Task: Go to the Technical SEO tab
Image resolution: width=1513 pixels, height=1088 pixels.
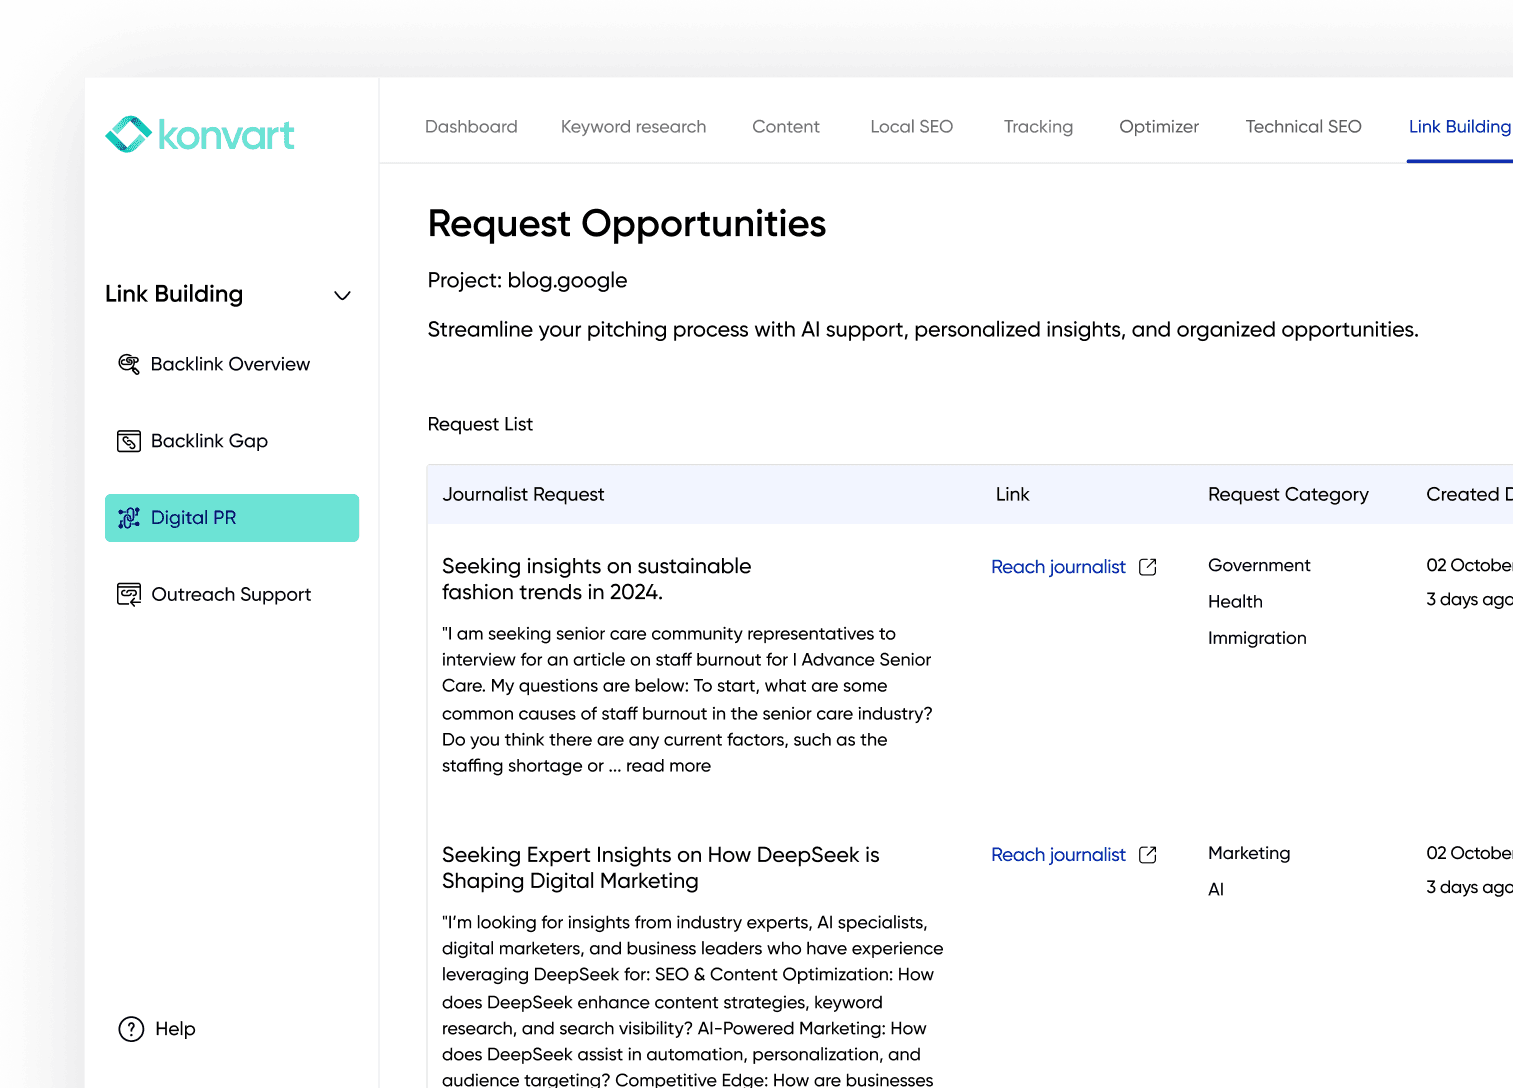Action: click(1303, 127)
